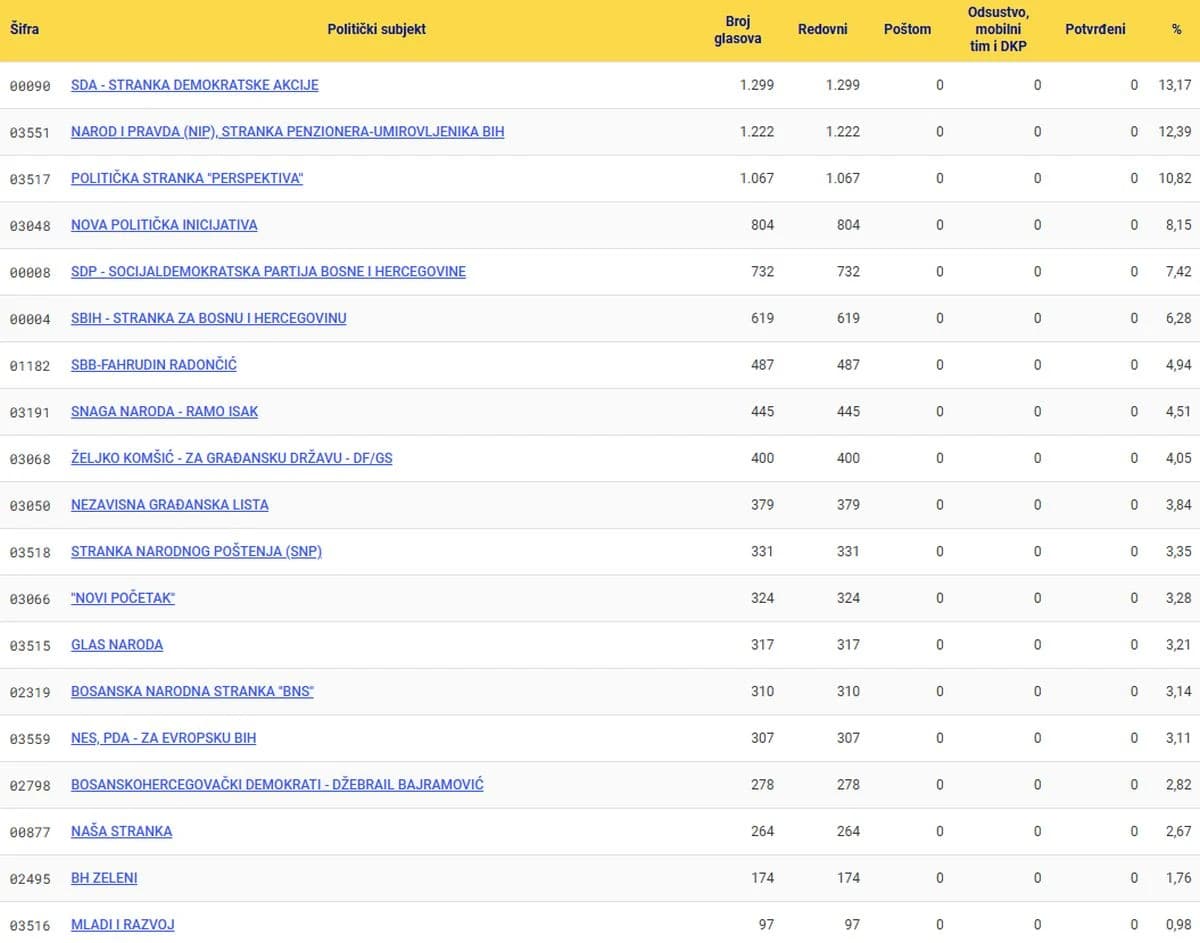Click Politička stranka "Perspektiva" link
This screenshot has height=943, width=1200.
coord(187,178)
